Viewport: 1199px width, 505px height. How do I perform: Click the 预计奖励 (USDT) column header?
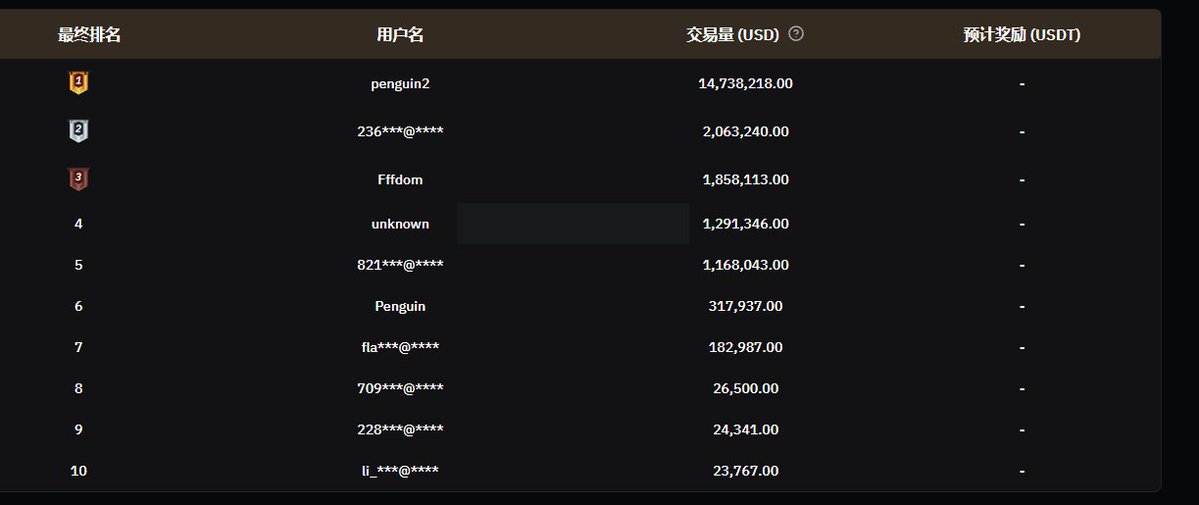click(x=1022, y=34)
